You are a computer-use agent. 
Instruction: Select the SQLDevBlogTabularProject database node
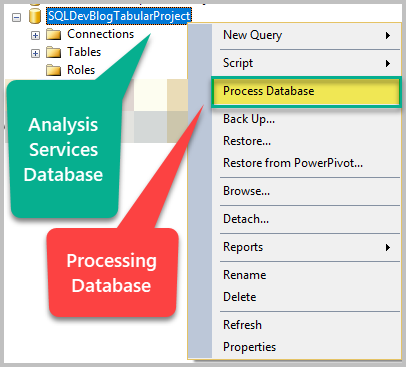[119, 16]
